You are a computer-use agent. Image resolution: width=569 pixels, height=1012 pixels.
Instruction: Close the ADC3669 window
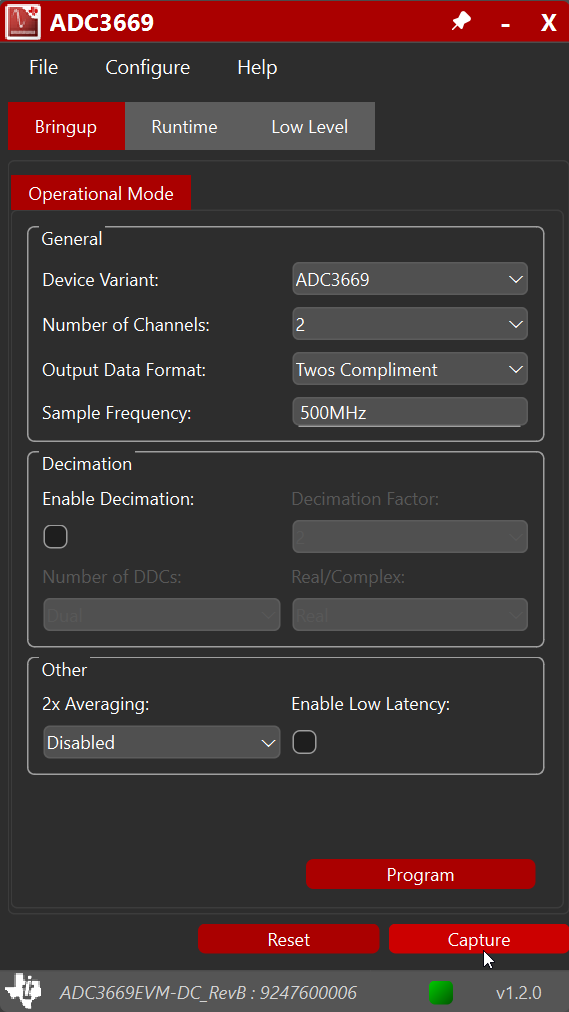click(x=548, y=23)
